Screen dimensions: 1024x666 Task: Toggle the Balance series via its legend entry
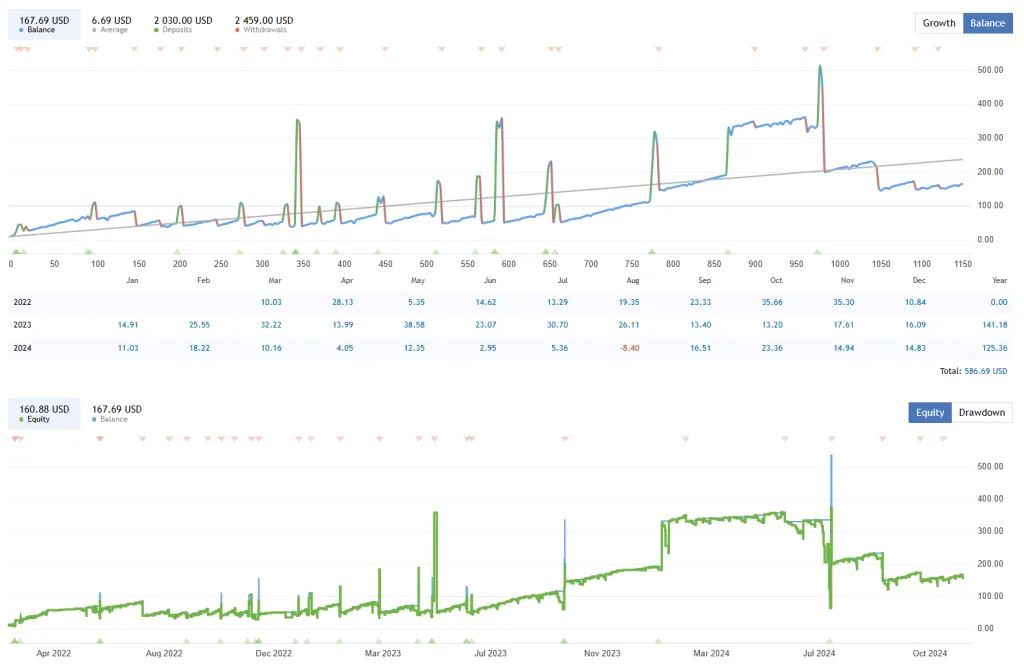click(42, 31)
